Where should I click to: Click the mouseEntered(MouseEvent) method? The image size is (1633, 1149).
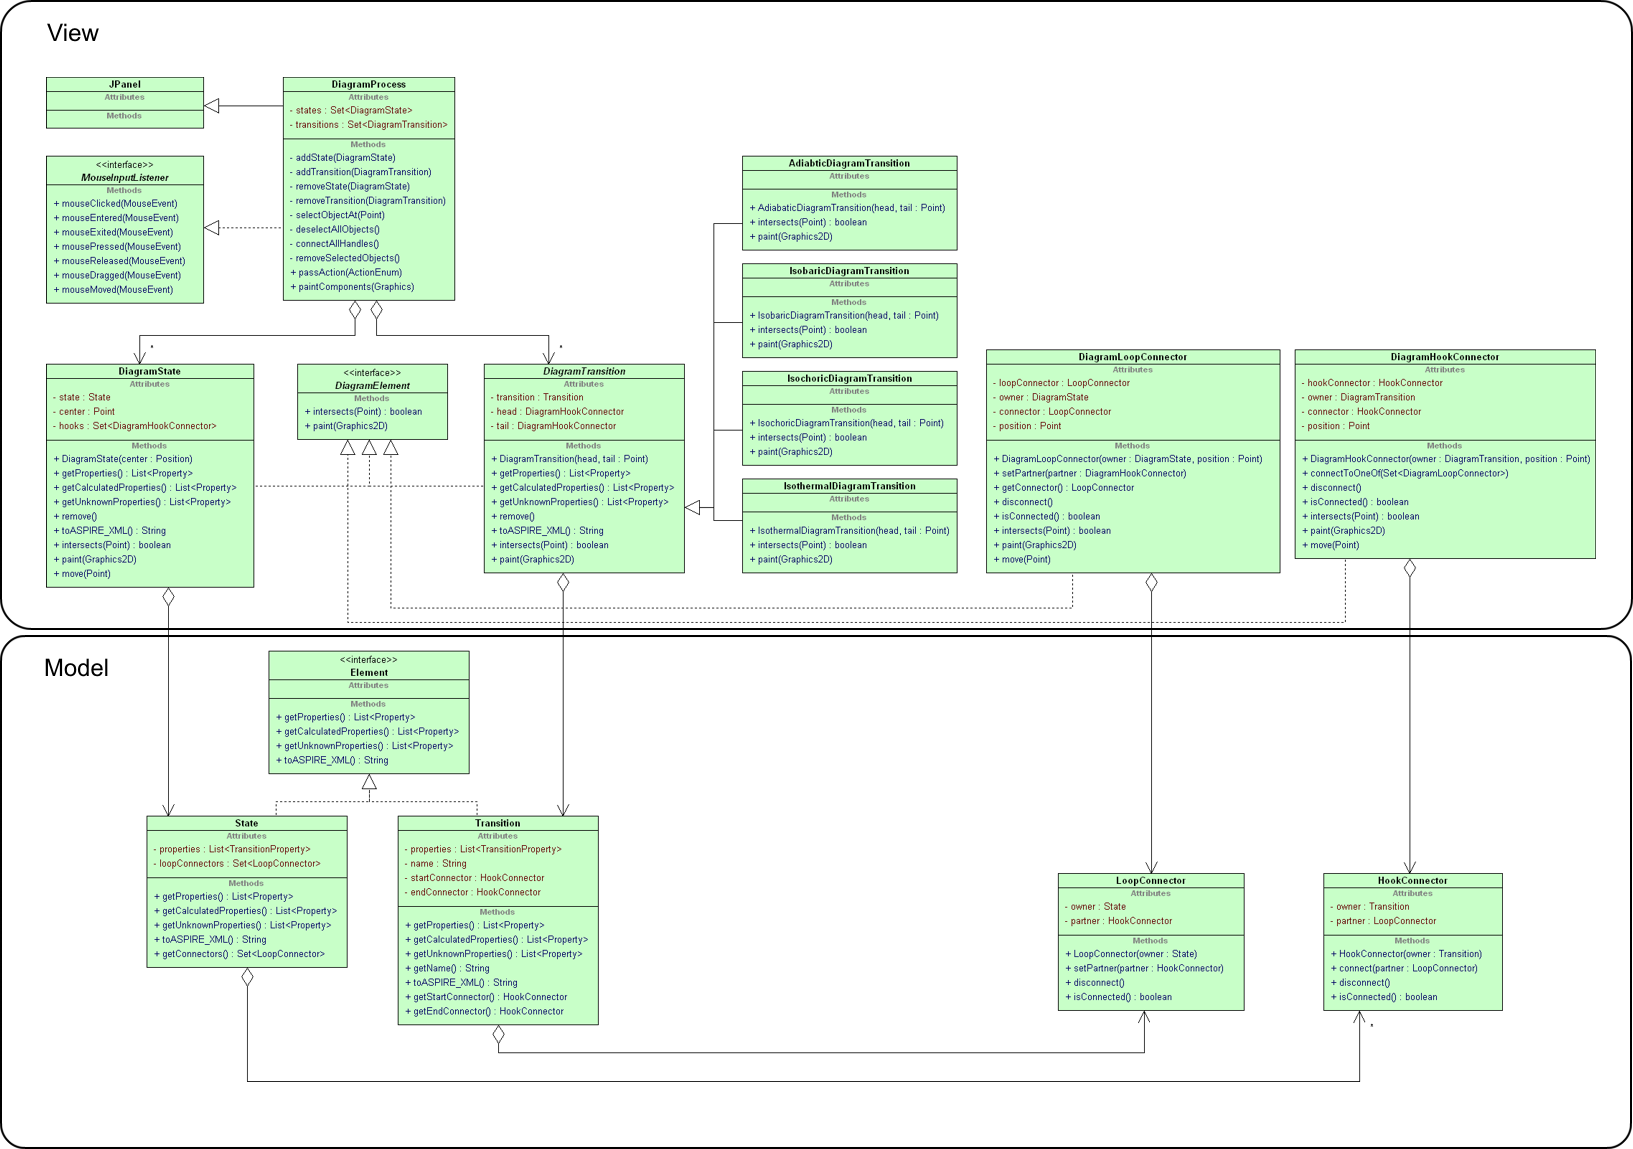[x=116, y=218]
